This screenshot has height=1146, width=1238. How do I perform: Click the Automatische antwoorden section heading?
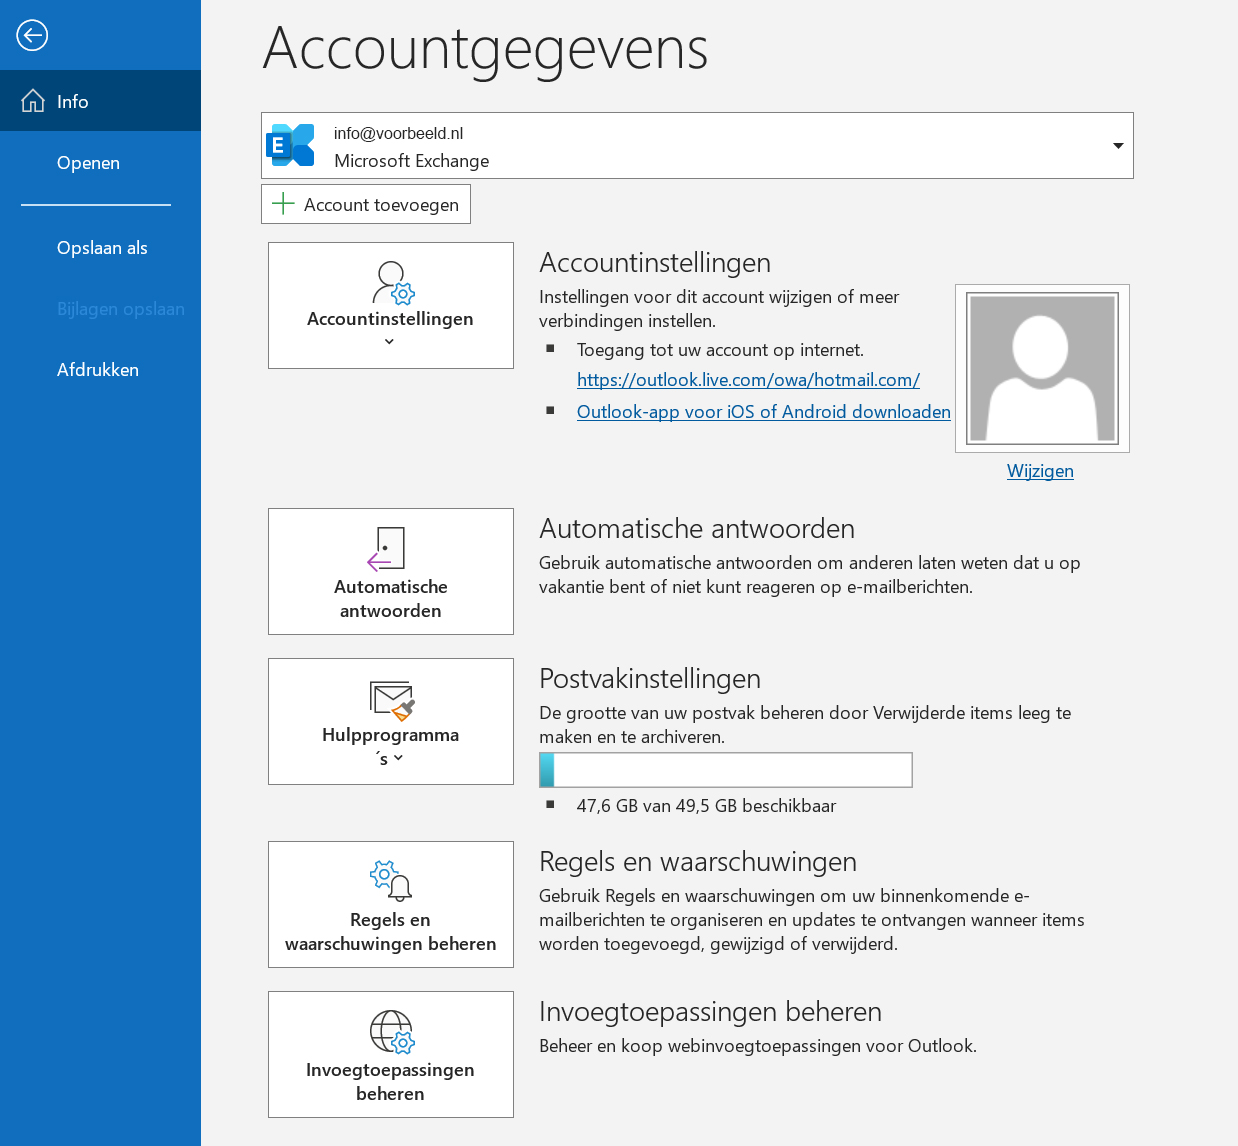(697, 528)
